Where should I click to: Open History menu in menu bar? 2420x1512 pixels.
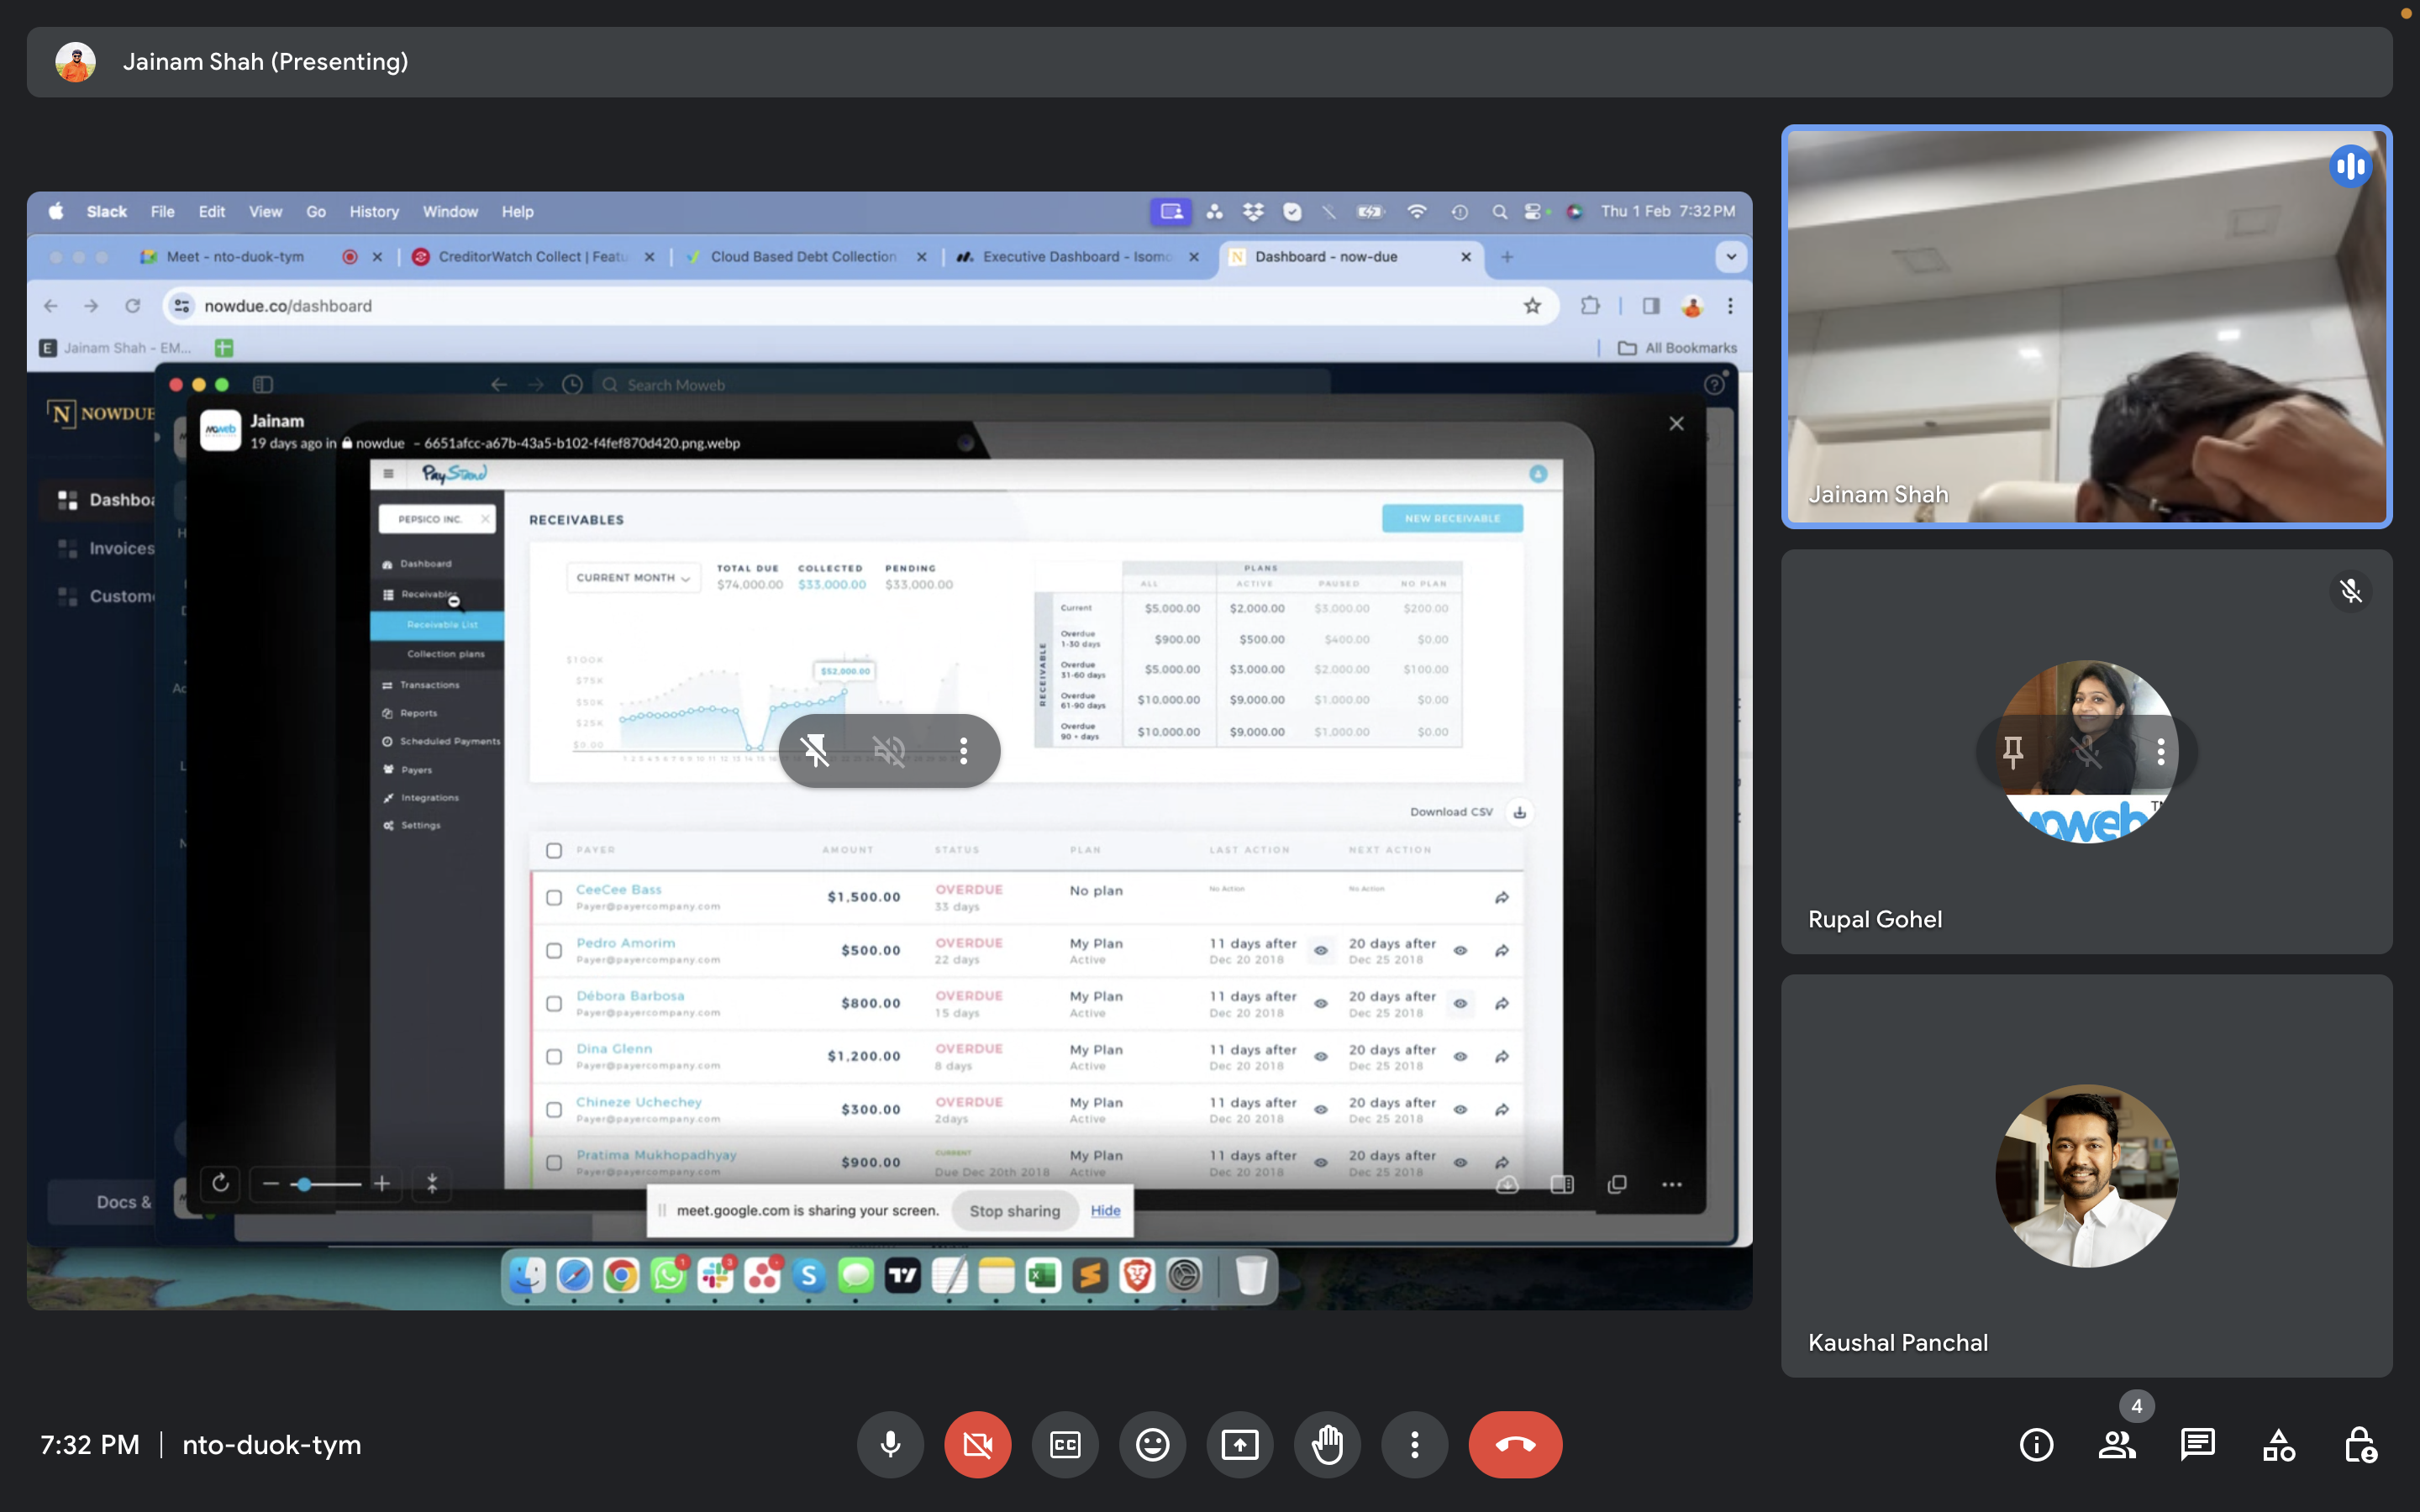pos(374,211)
